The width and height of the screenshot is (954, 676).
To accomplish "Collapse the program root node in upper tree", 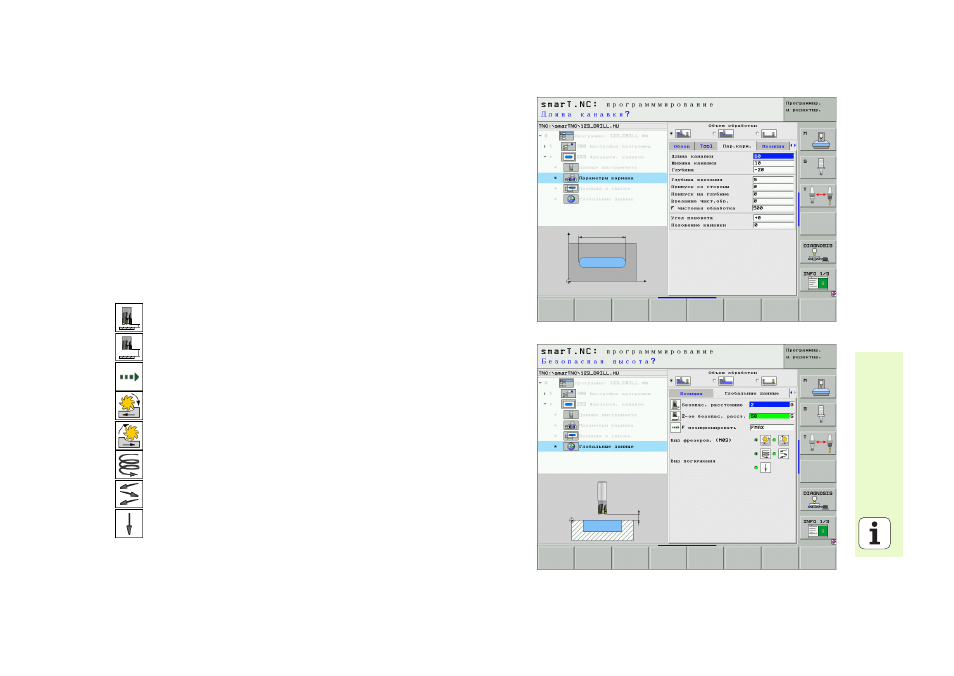I will click(541, 136).
